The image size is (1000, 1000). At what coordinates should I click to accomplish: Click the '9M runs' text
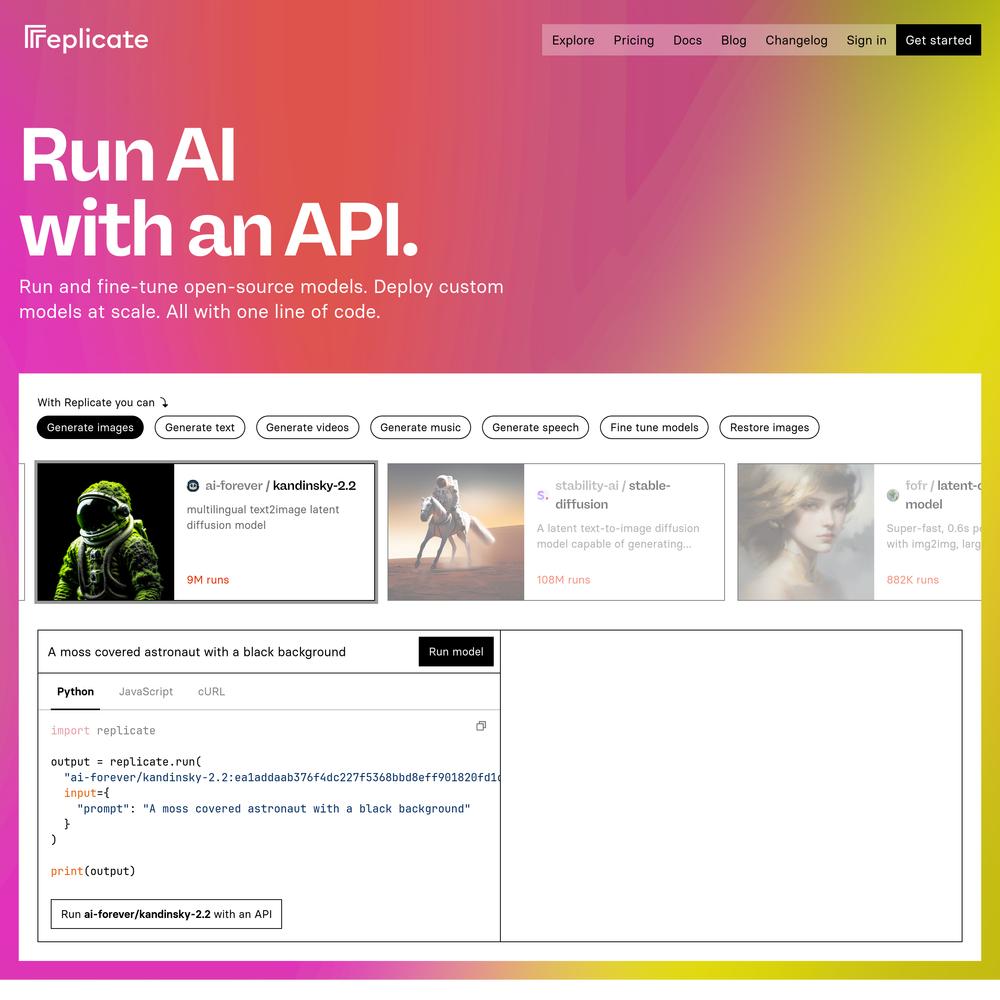pos(208,580)
